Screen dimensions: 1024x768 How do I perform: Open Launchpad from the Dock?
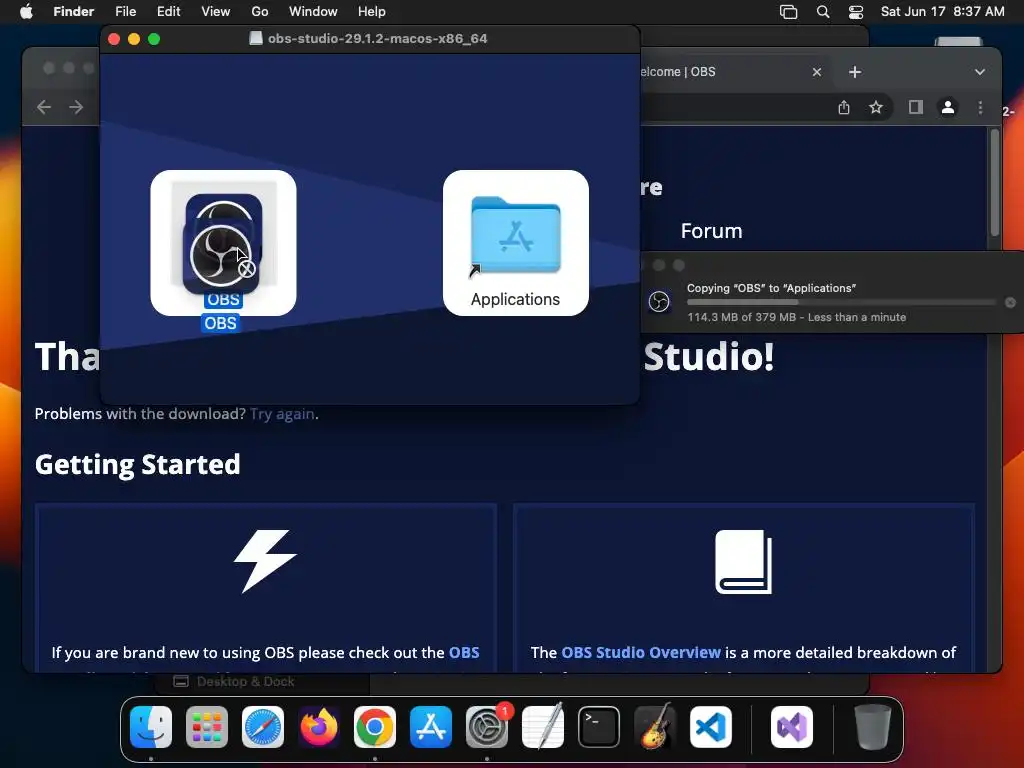pos(207,727)
